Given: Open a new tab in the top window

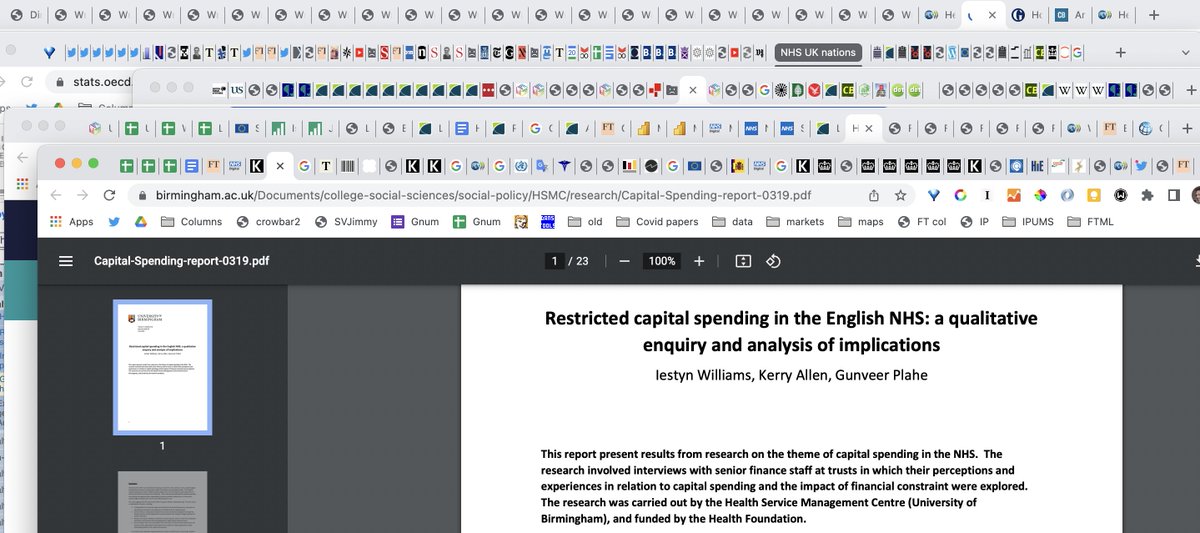Looking at the screenshot, I should [x=1152, y=16].
